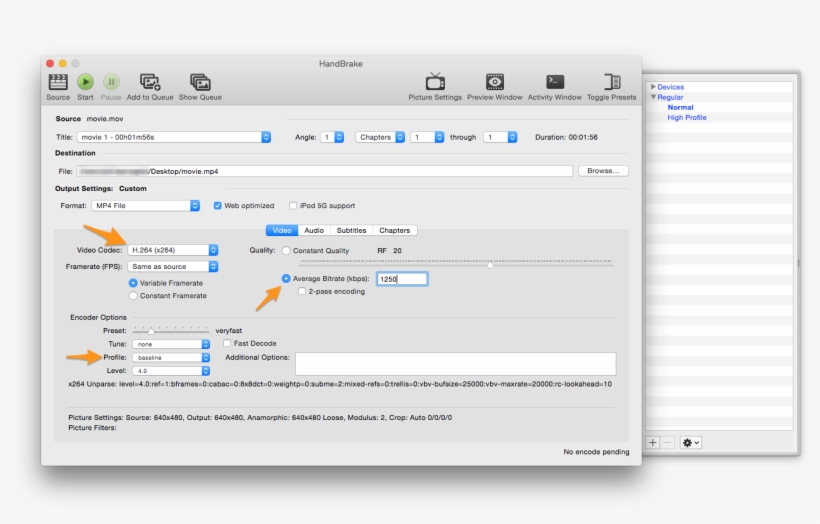
Task: Add a preset with the plus icon
Action: click(x=653, y=442)
